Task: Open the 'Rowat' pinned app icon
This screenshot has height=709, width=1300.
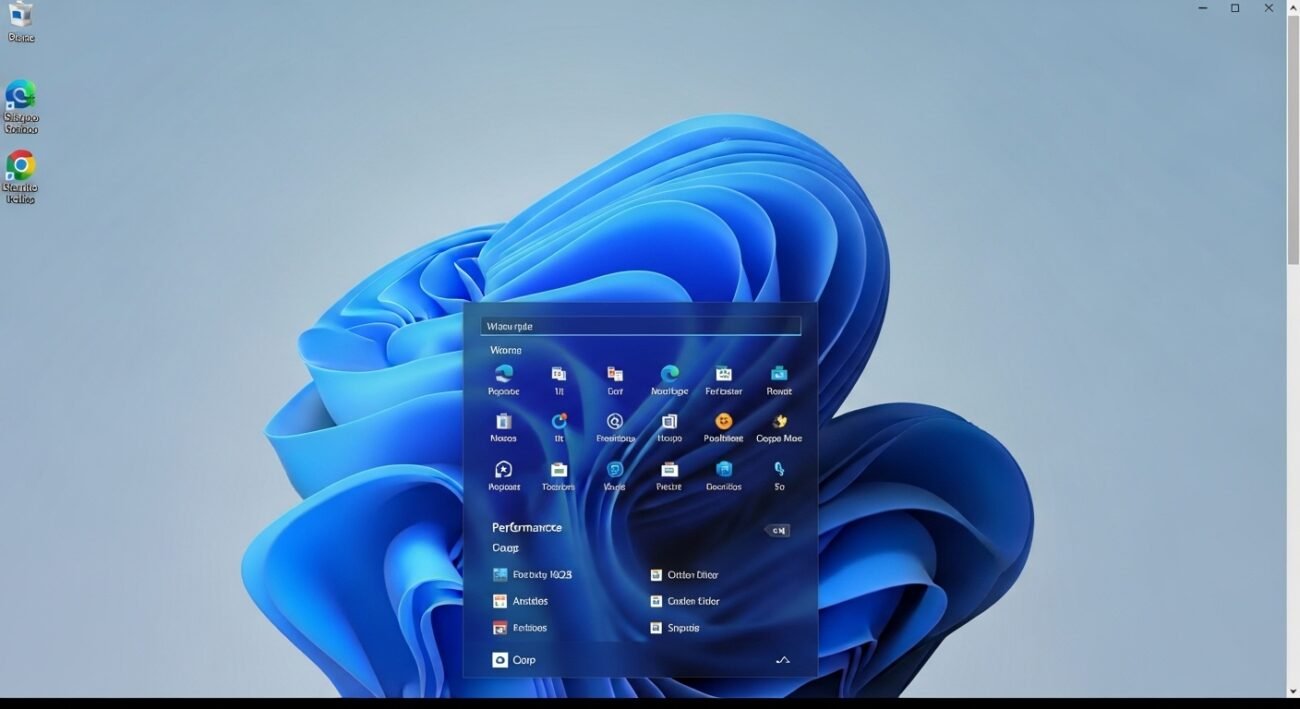Action: 779,374
